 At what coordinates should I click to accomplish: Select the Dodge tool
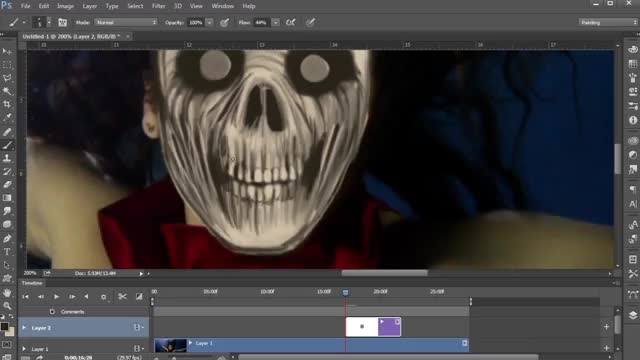tap(7, 224)
